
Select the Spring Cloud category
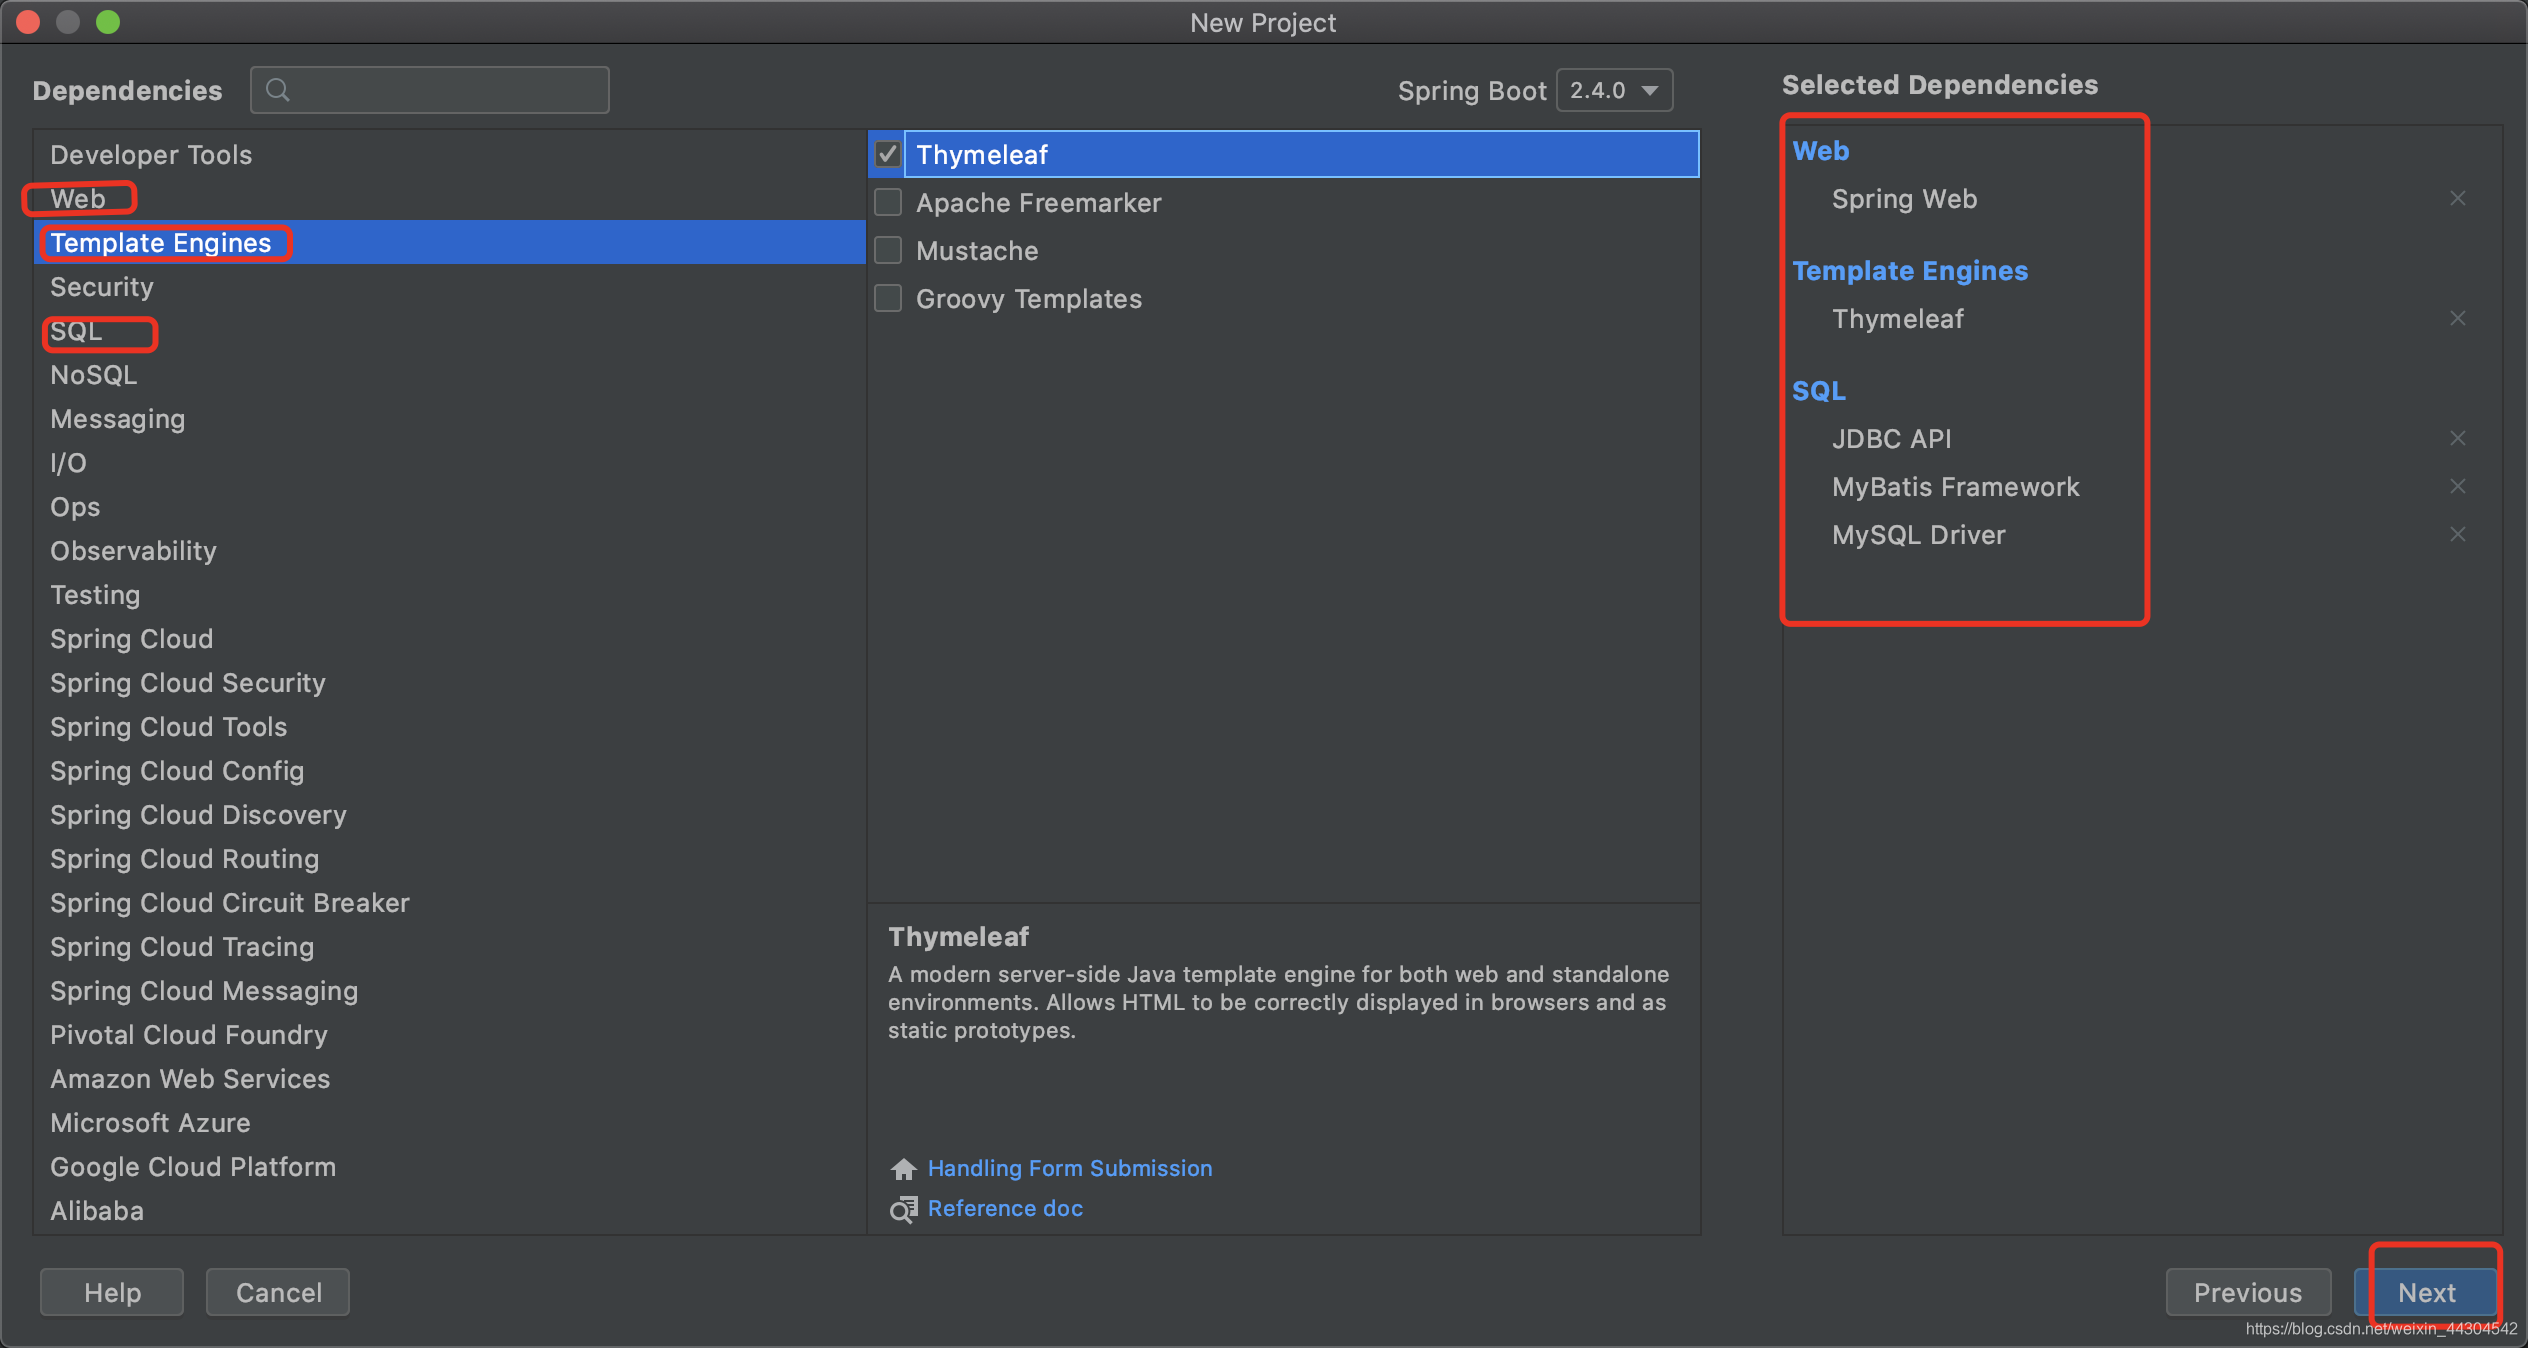(449, 638)
